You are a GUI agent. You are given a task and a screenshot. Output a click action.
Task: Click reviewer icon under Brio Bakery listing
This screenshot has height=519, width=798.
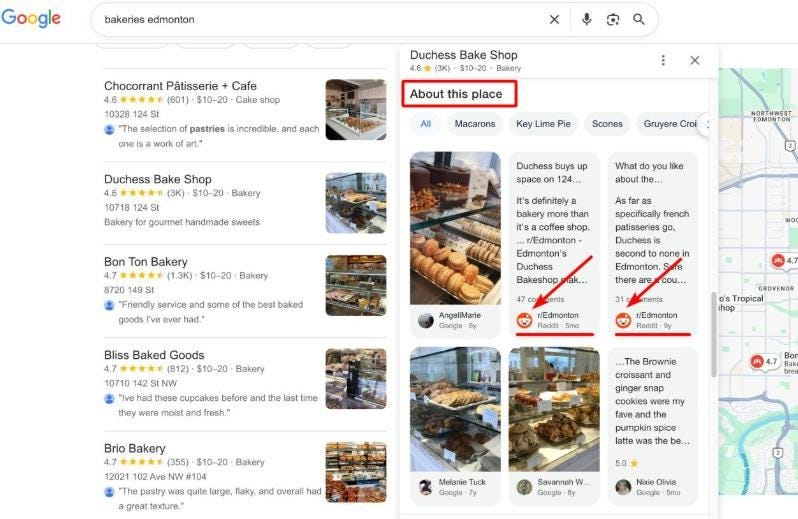click(109, 492)
